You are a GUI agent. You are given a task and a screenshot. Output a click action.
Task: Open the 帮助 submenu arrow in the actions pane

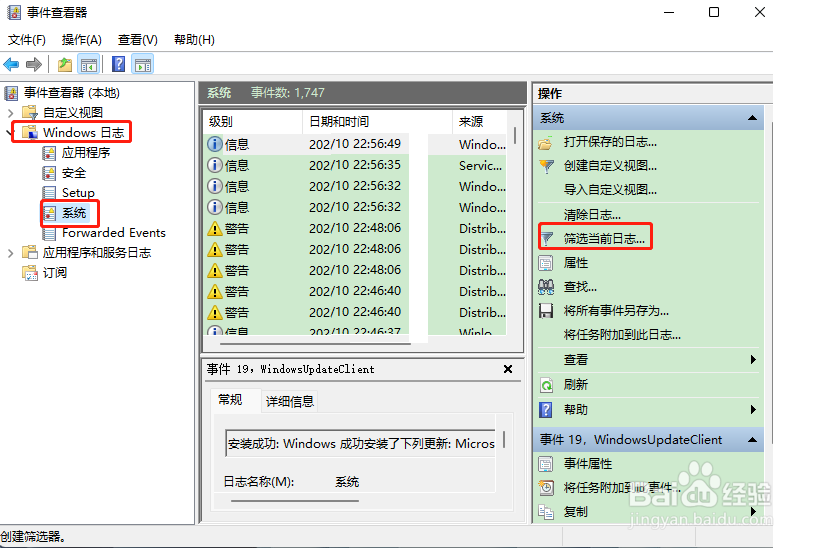[753, 410]
